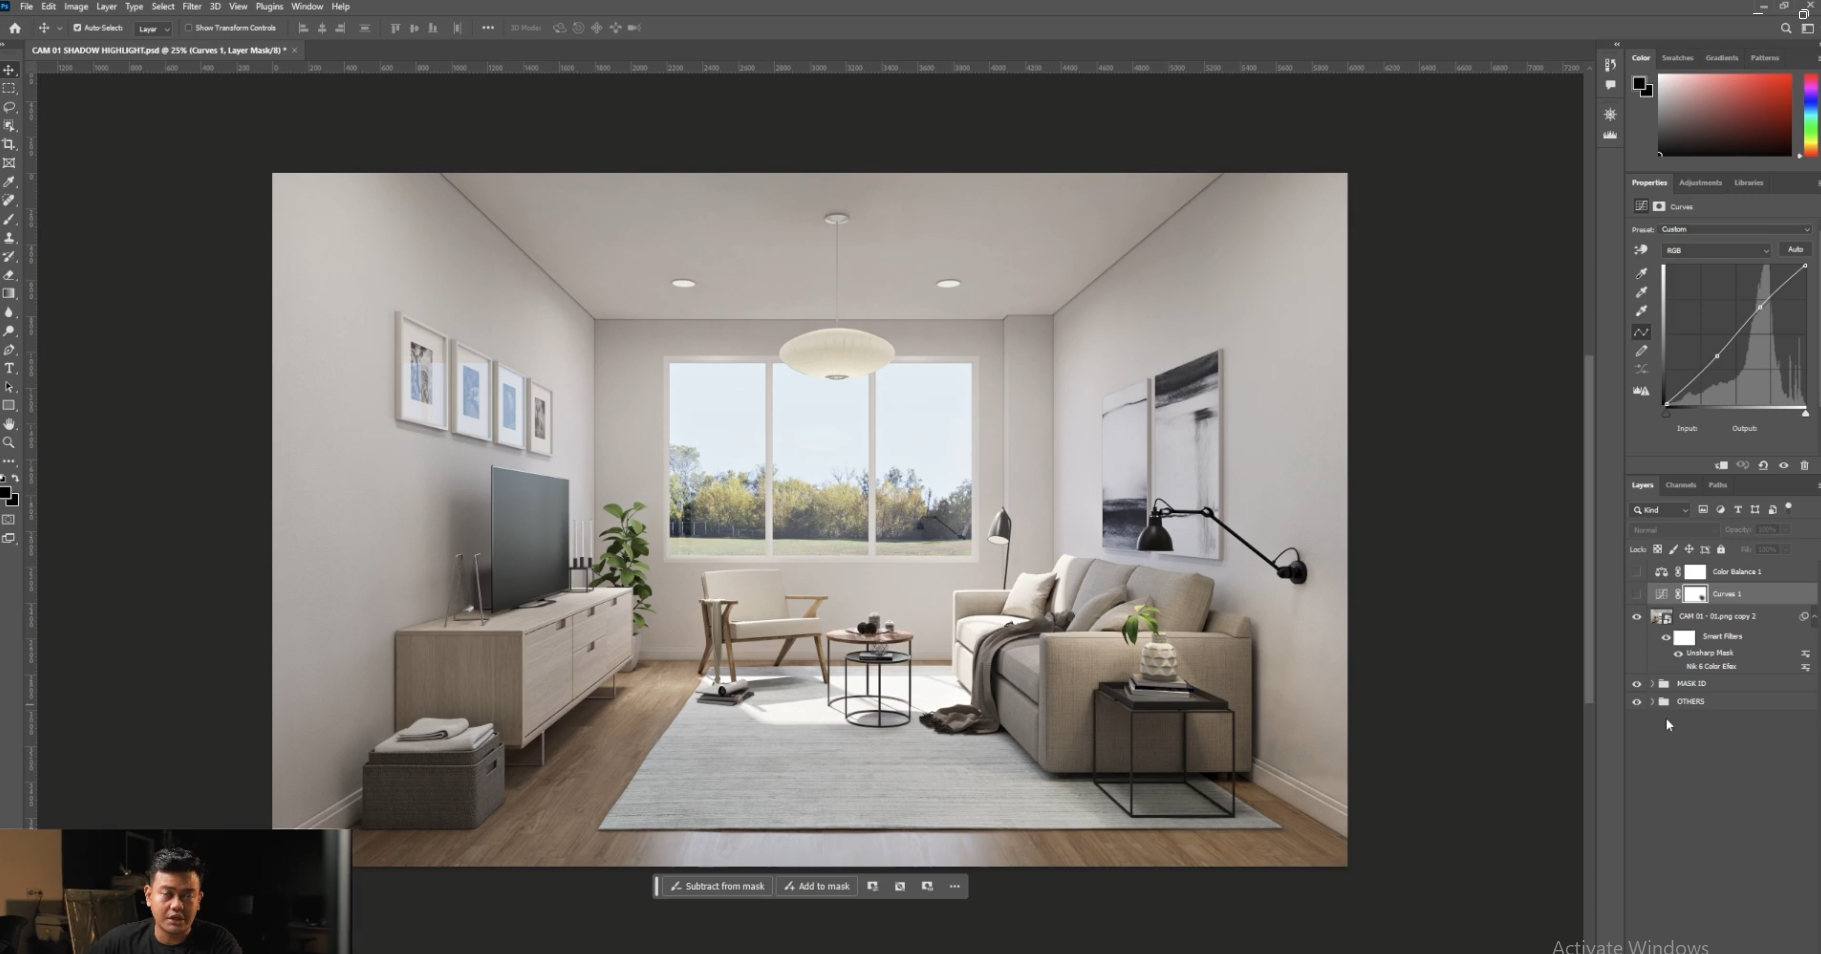This screenshot has width=1821, height=954.
Task: Select the Curves 1 layer mask thumbnail
Action: click(1697, 593)
